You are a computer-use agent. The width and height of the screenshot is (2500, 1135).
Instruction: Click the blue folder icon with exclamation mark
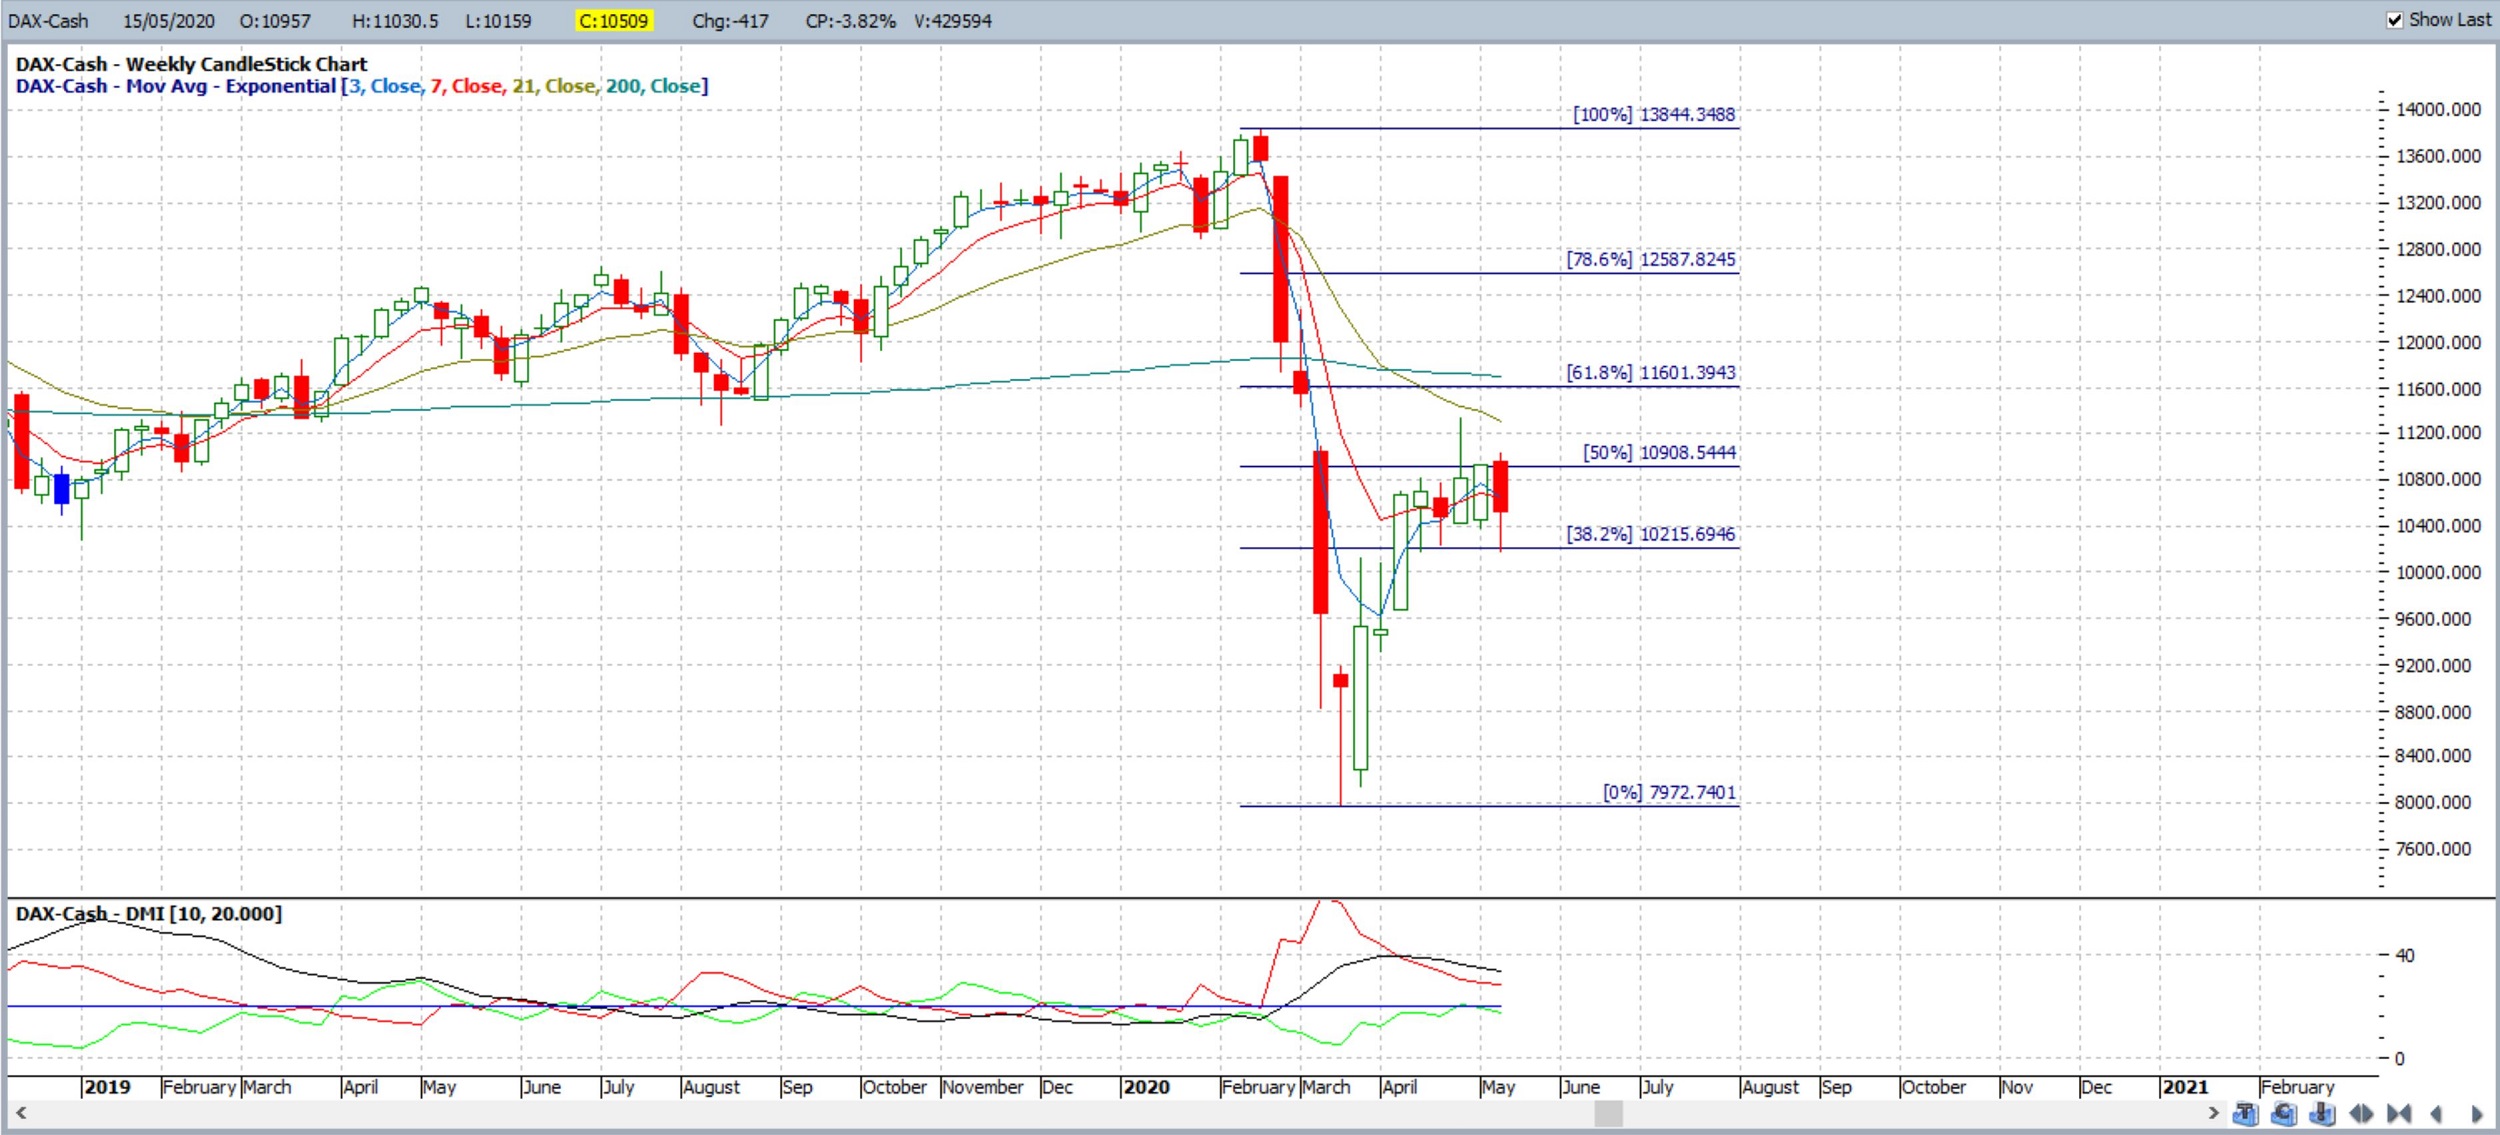pos(2322,1113)
